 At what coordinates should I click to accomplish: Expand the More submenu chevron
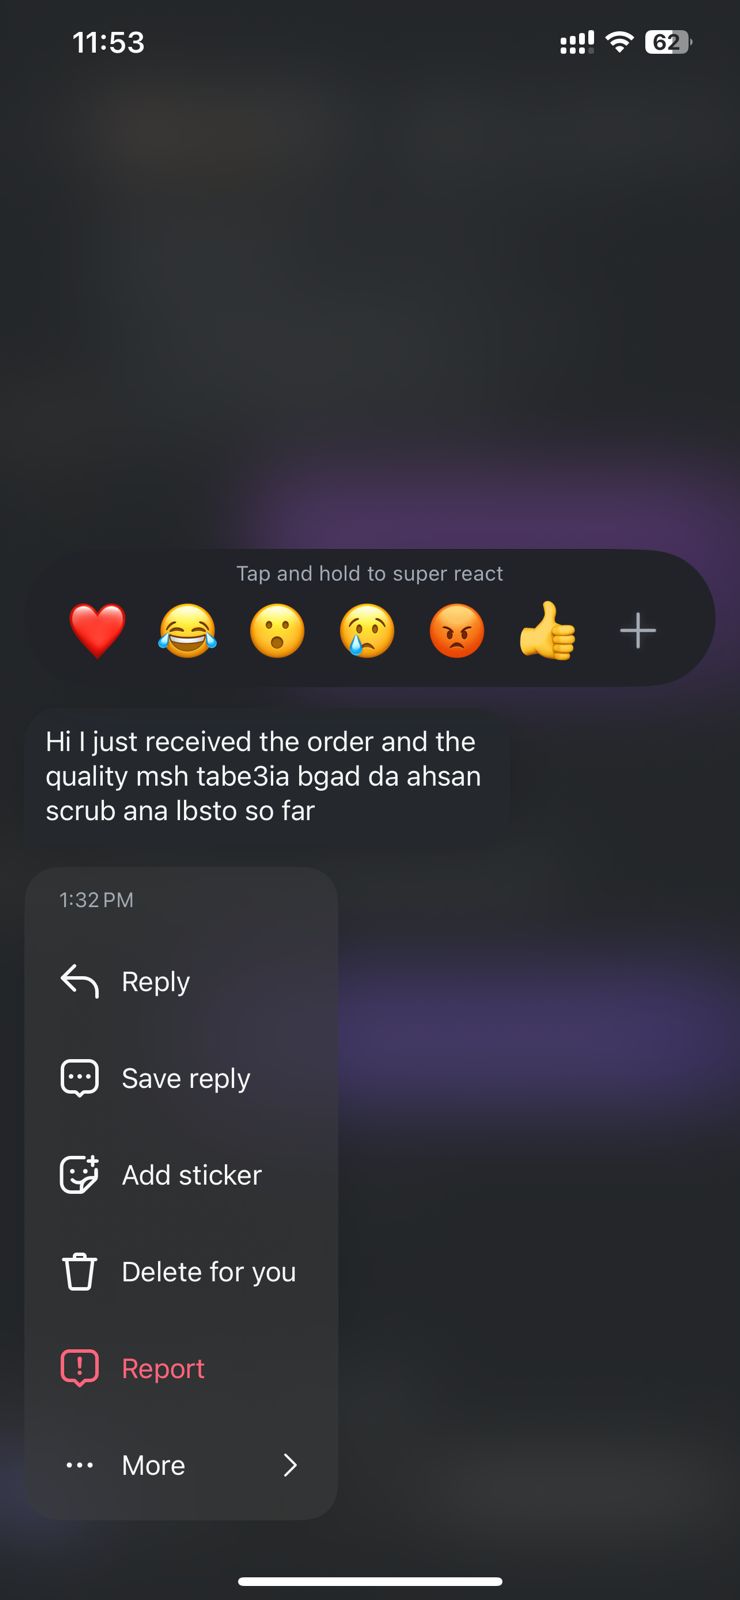[290, 1465]
